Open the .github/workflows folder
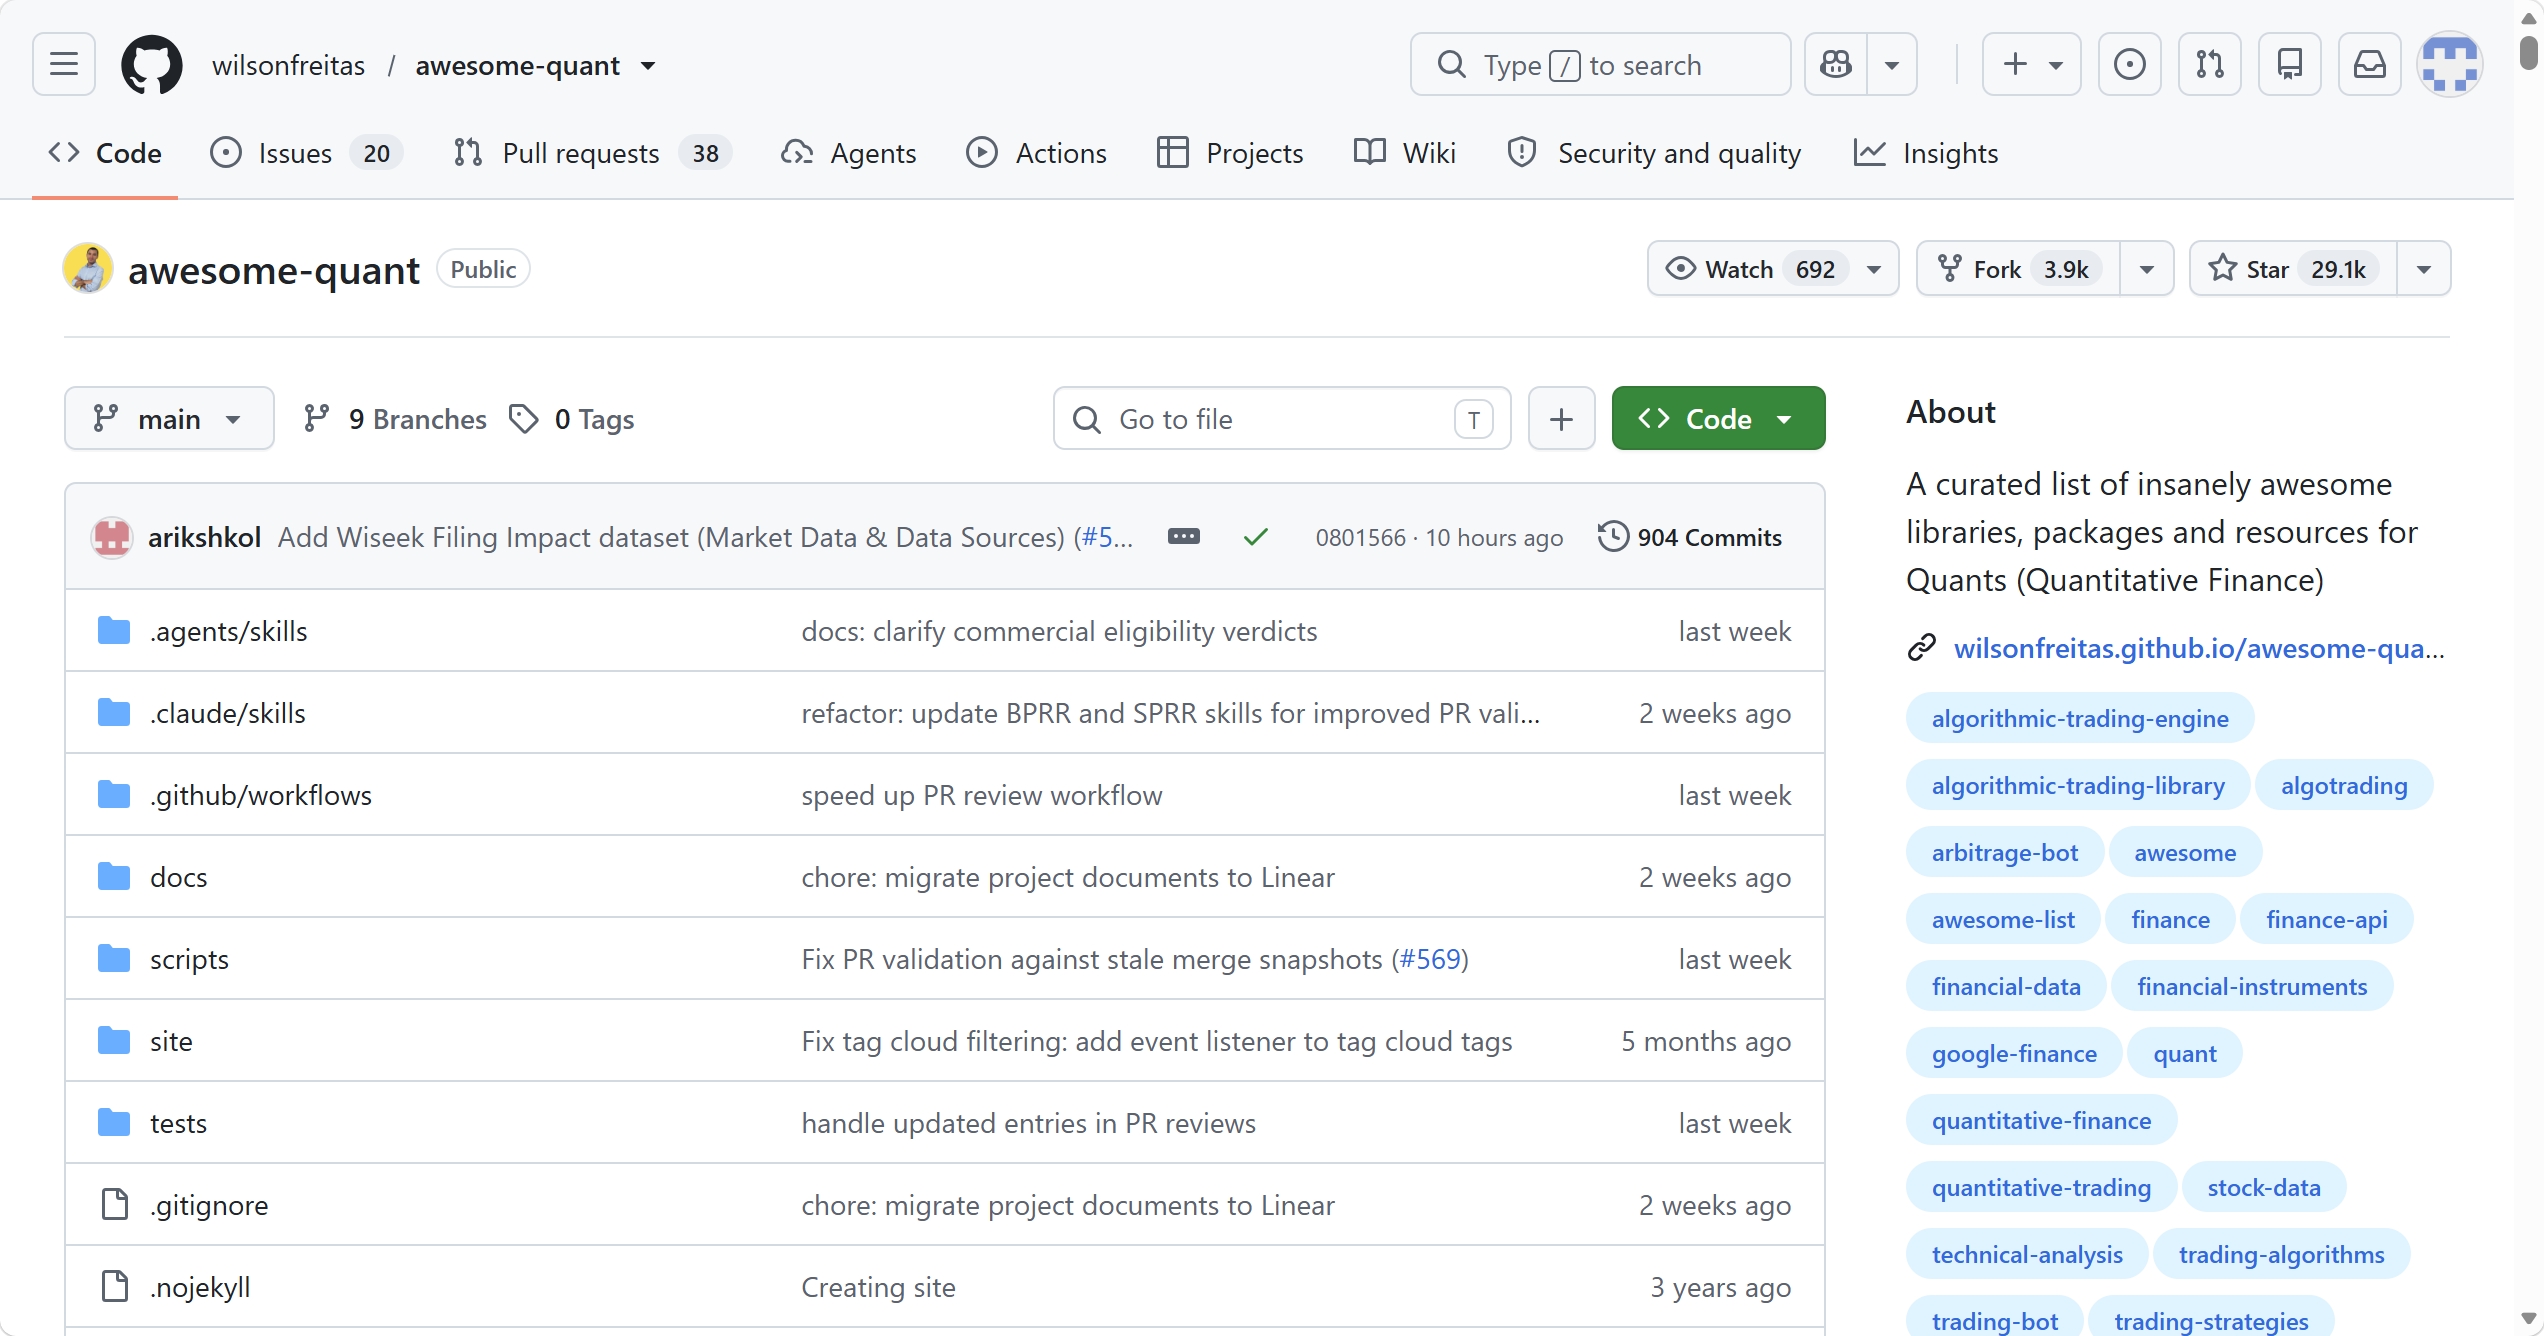This screenshot has width=2544, height=1336. (261, 795)
